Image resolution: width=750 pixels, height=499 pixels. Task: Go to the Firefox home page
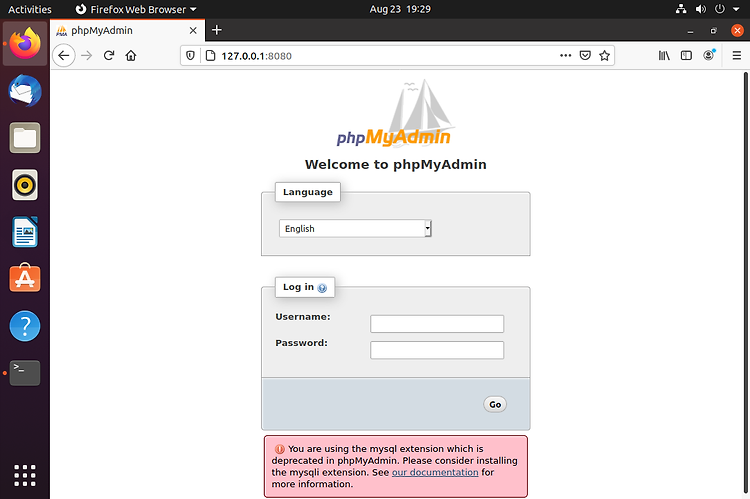tap(131, 55)
